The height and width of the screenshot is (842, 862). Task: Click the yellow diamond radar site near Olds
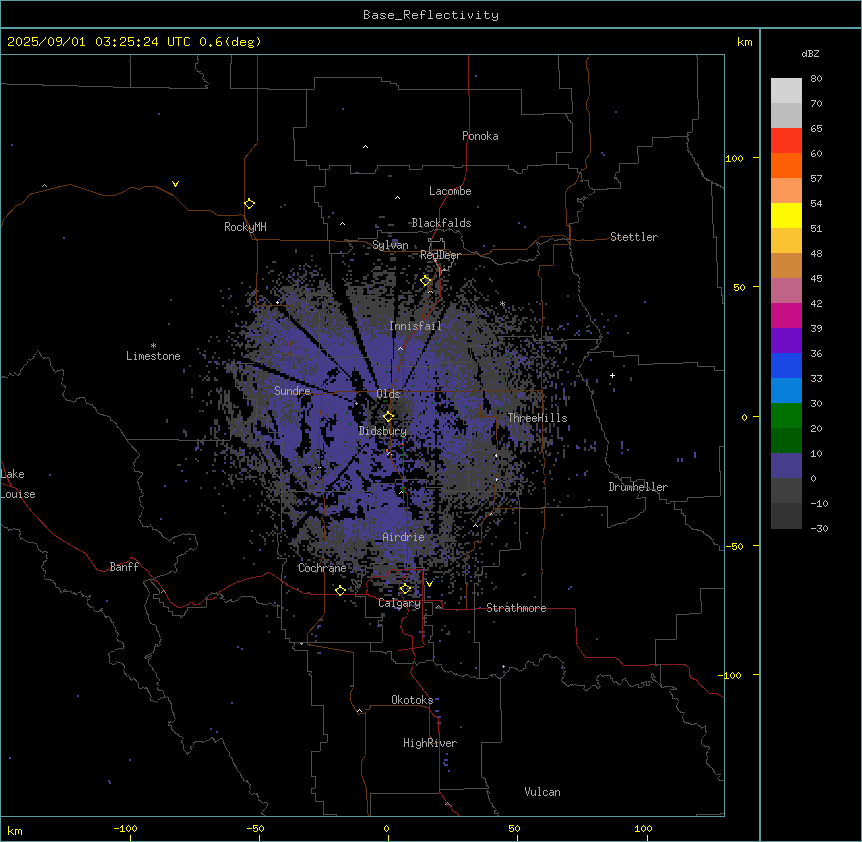pyautogui.click(x=388, y=417)
